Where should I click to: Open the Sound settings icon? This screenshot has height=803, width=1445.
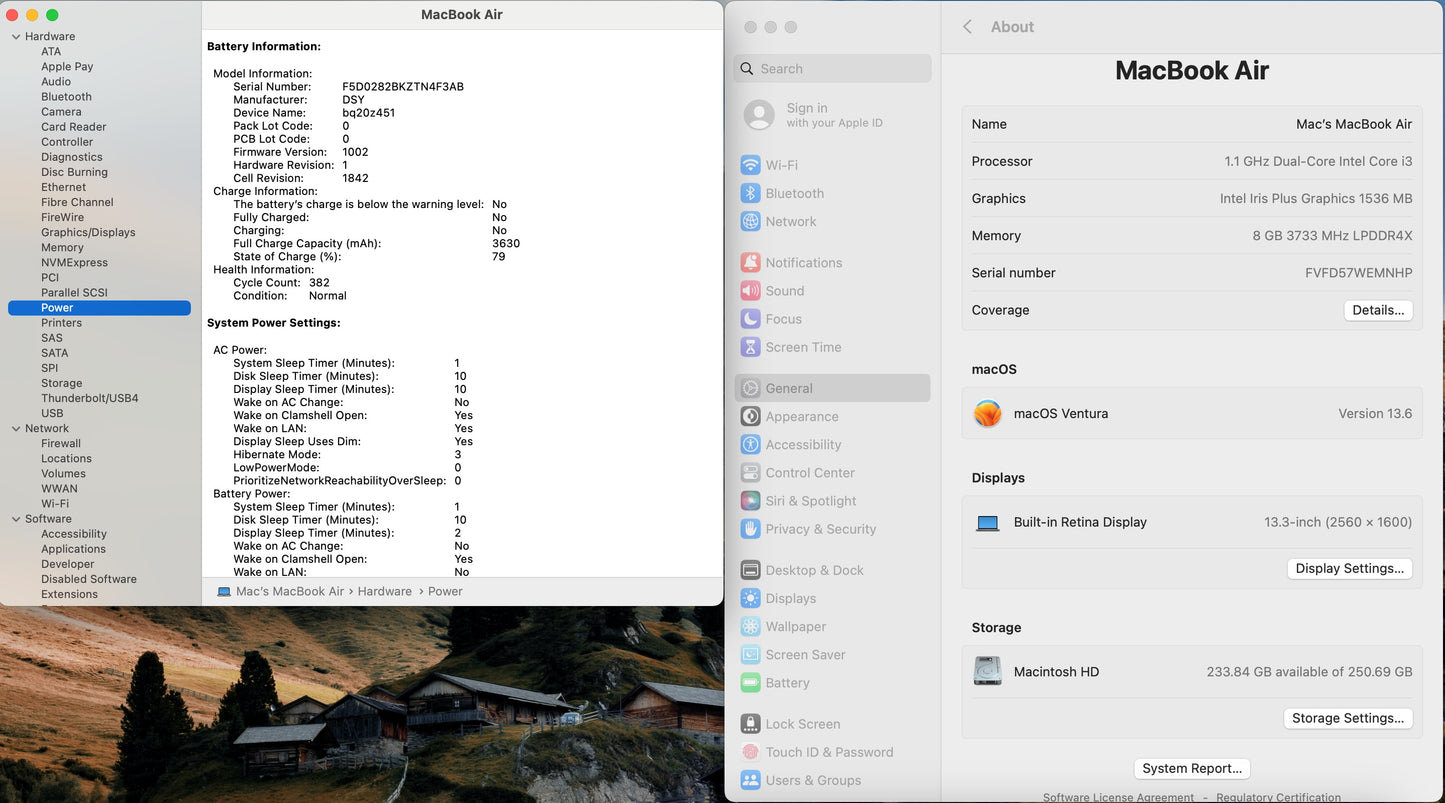pos(750,290)
